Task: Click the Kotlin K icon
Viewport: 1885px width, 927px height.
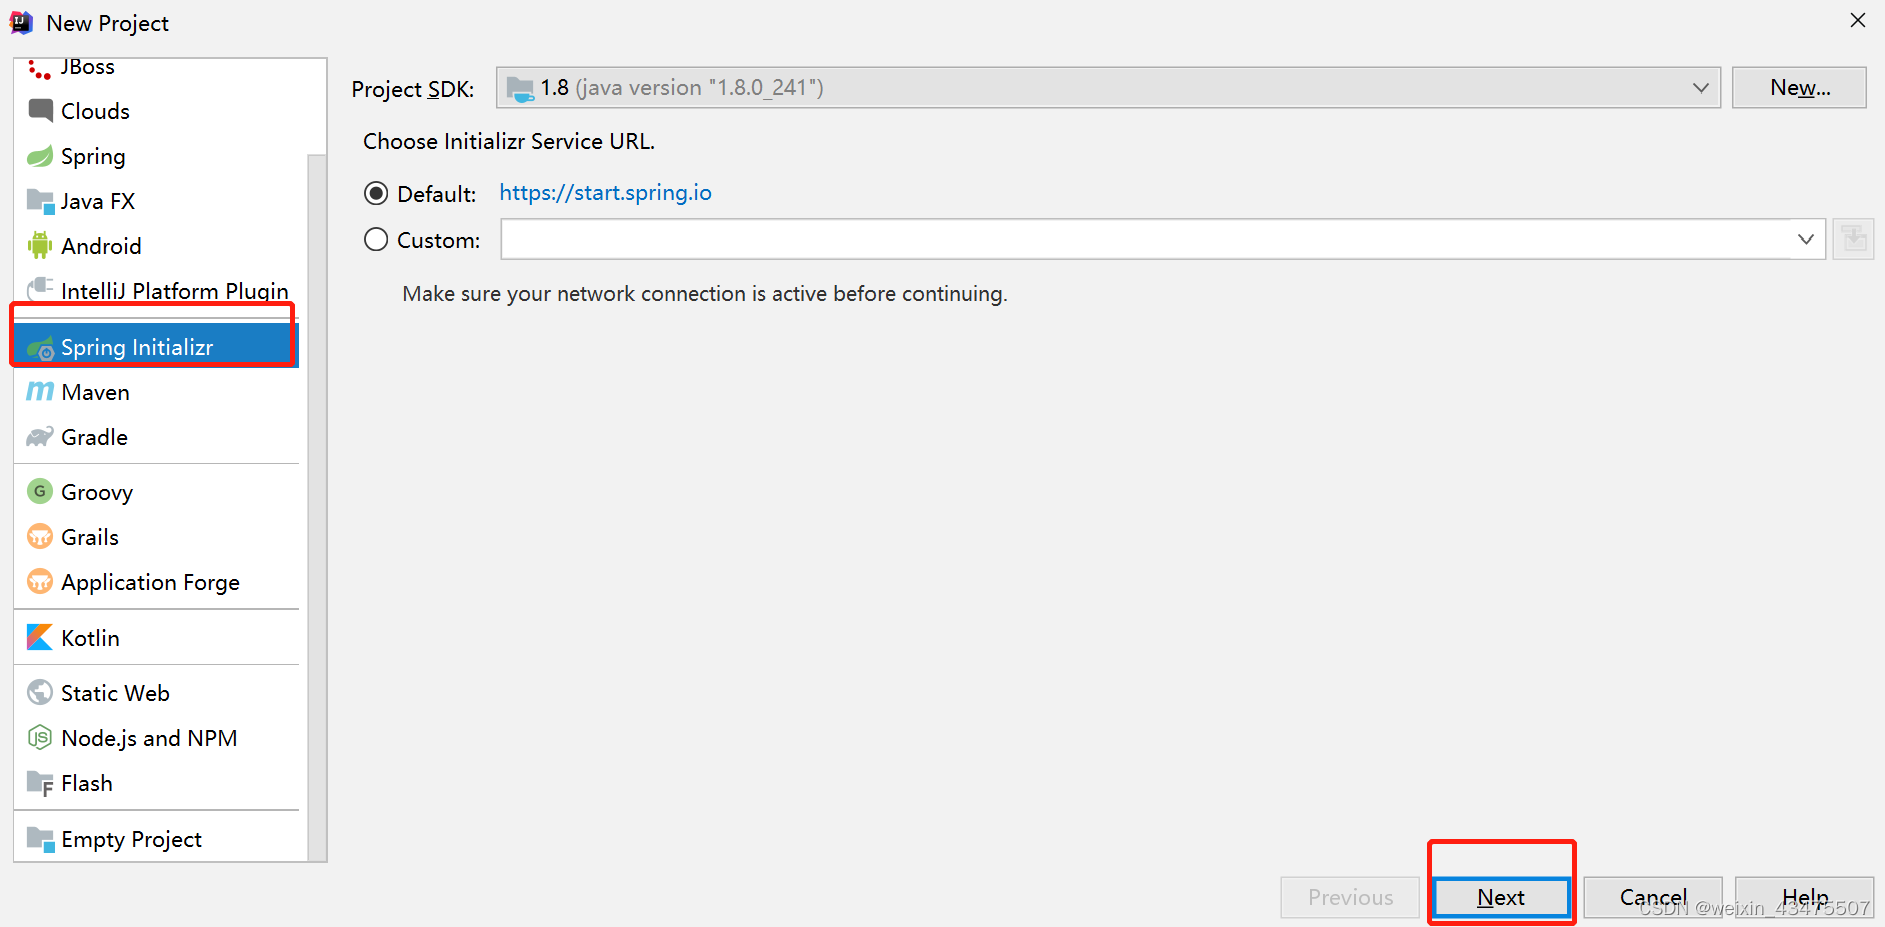Action: coord(40,637)
